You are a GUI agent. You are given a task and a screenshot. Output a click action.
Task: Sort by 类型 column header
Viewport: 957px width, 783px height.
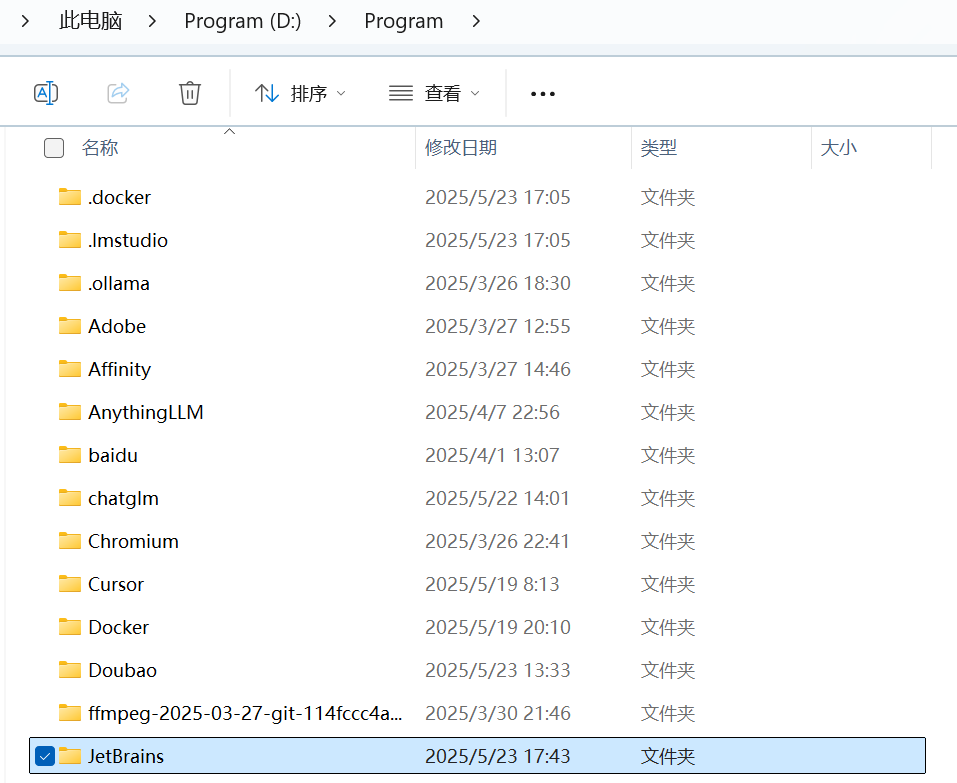pyautogui.click(x=659, y=148)
